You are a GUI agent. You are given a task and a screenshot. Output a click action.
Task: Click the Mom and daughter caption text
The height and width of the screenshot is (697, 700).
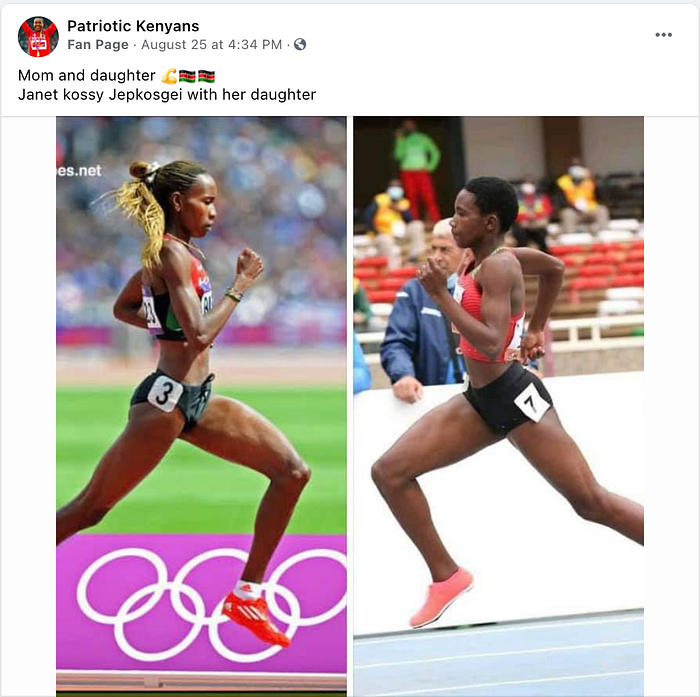coord(87,75)
